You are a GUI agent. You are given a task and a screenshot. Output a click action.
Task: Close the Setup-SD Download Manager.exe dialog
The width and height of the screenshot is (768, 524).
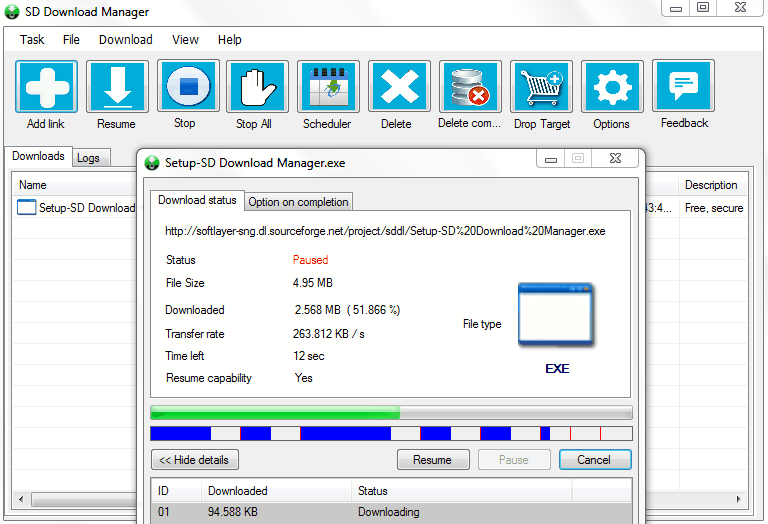click(615, 159)
